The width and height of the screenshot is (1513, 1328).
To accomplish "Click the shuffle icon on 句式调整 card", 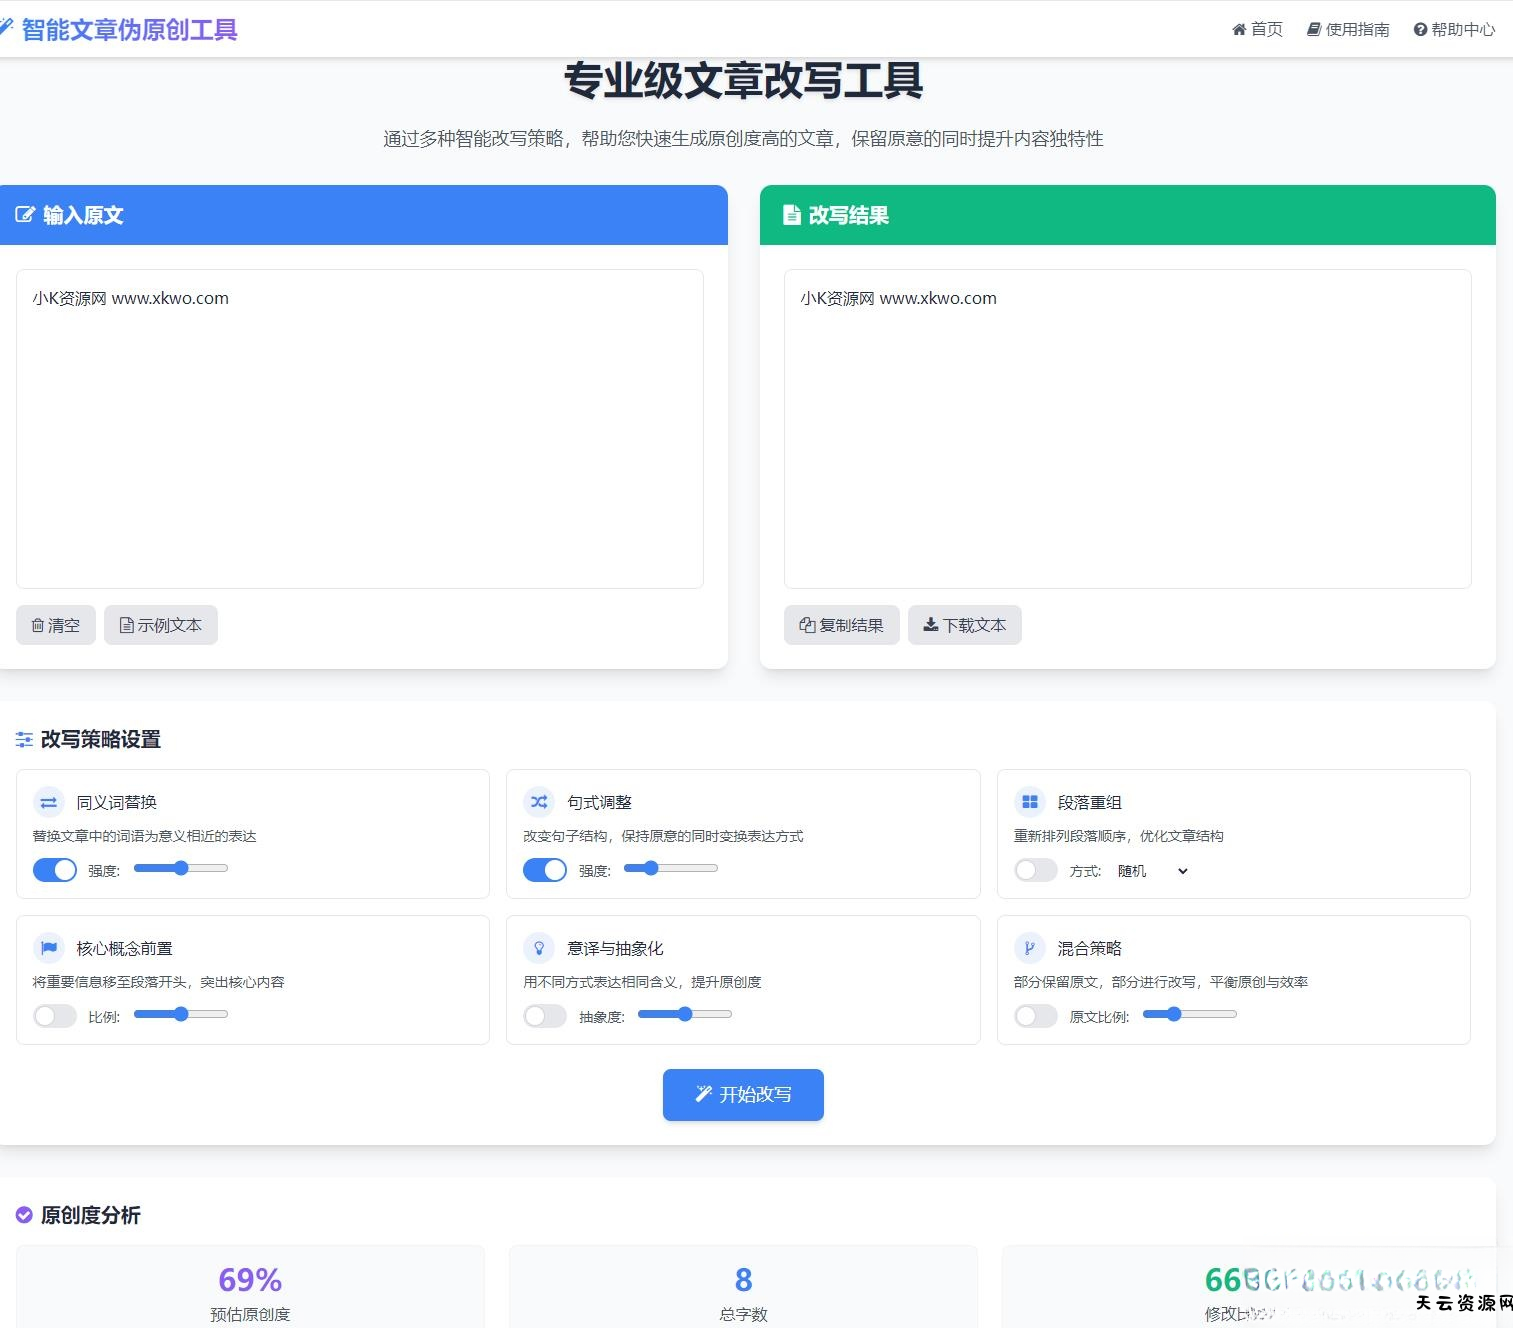I will (x=538, y=801).
